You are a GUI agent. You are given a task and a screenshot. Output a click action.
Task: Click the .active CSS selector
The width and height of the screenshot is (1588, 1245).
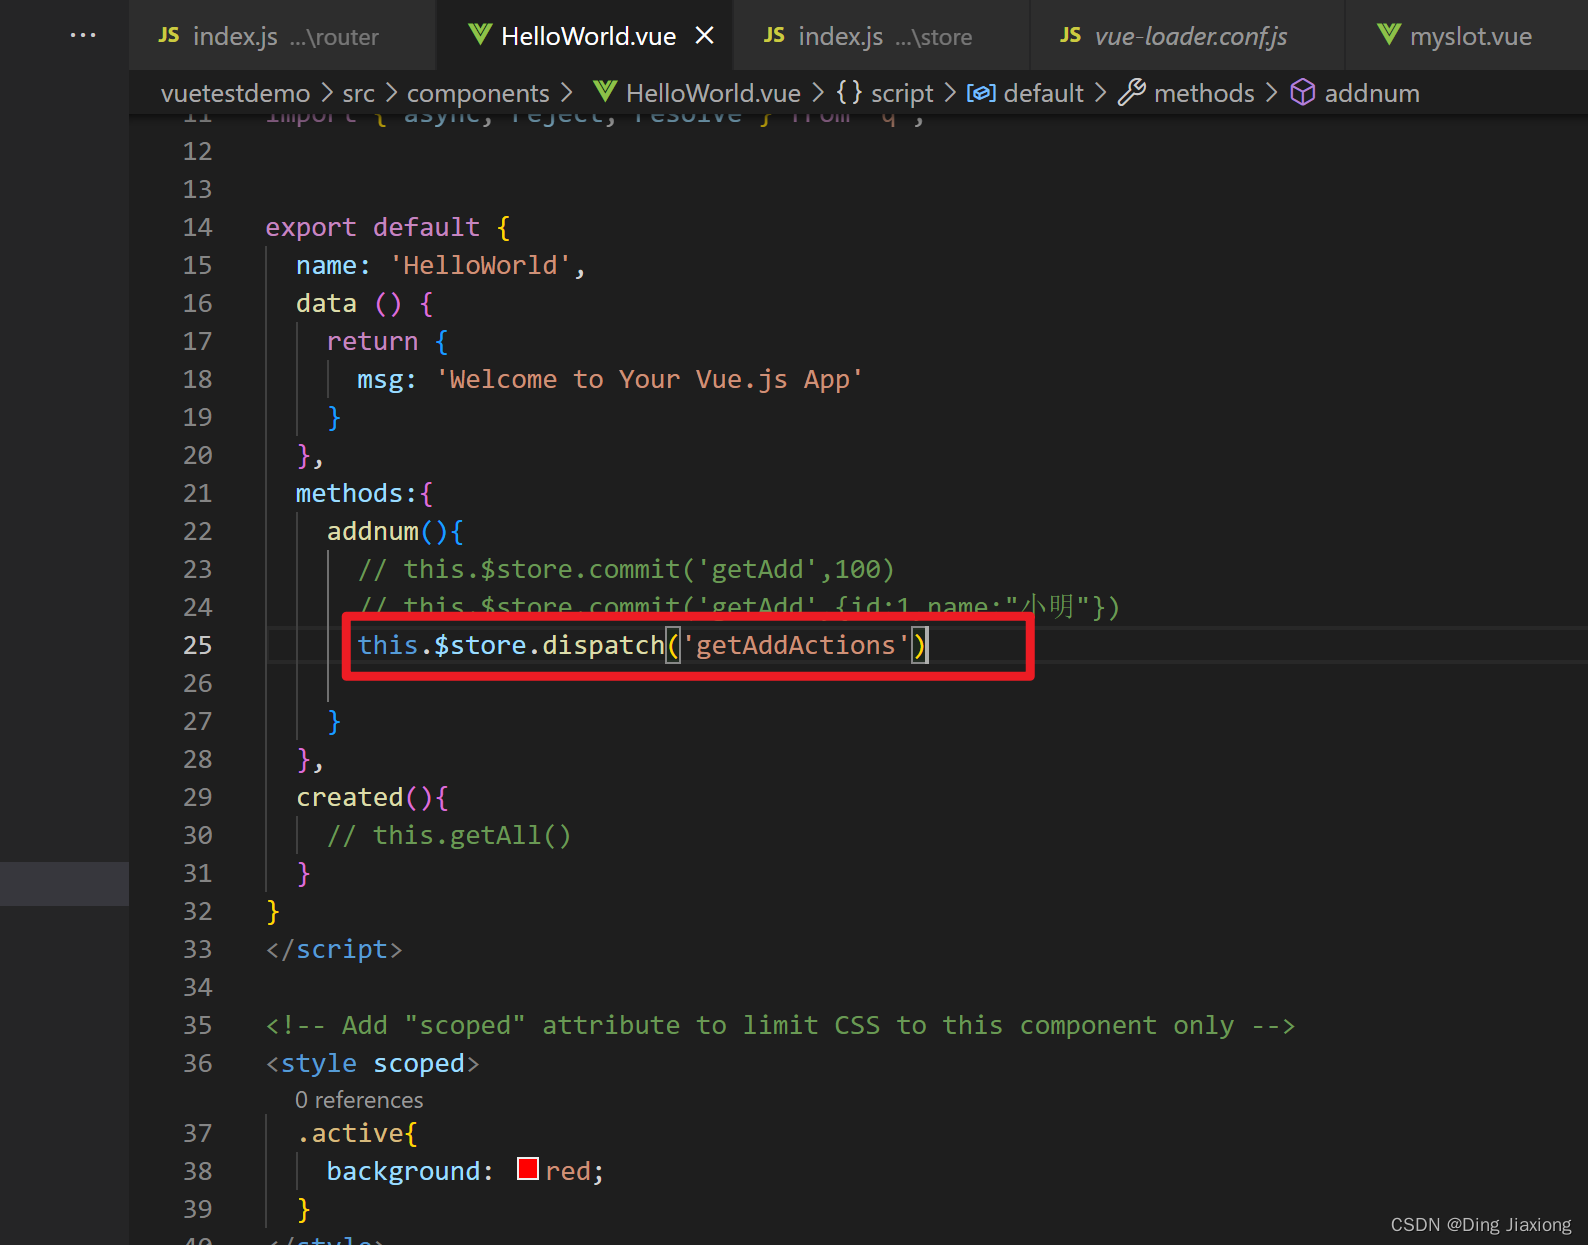point(349,1133)
